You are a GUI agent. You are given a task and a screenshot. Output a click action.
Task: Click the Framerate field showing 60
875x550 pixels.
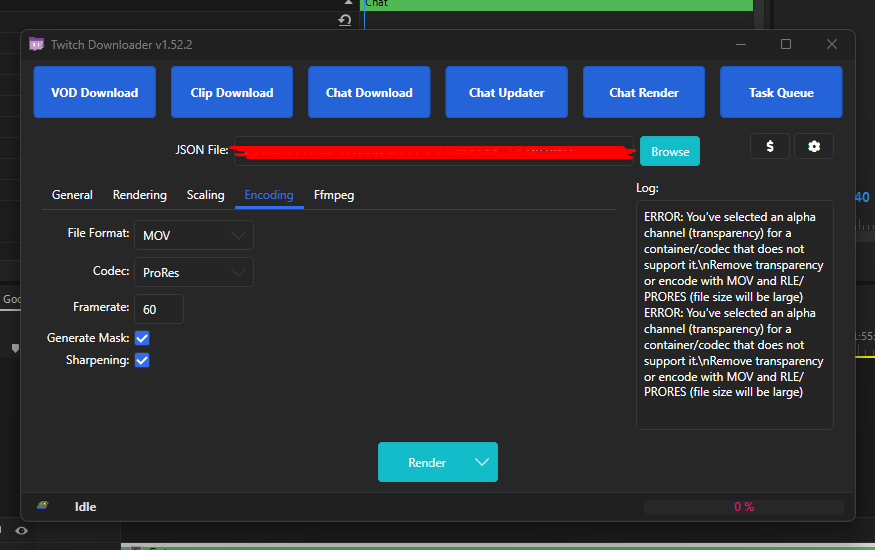point(158,309)
